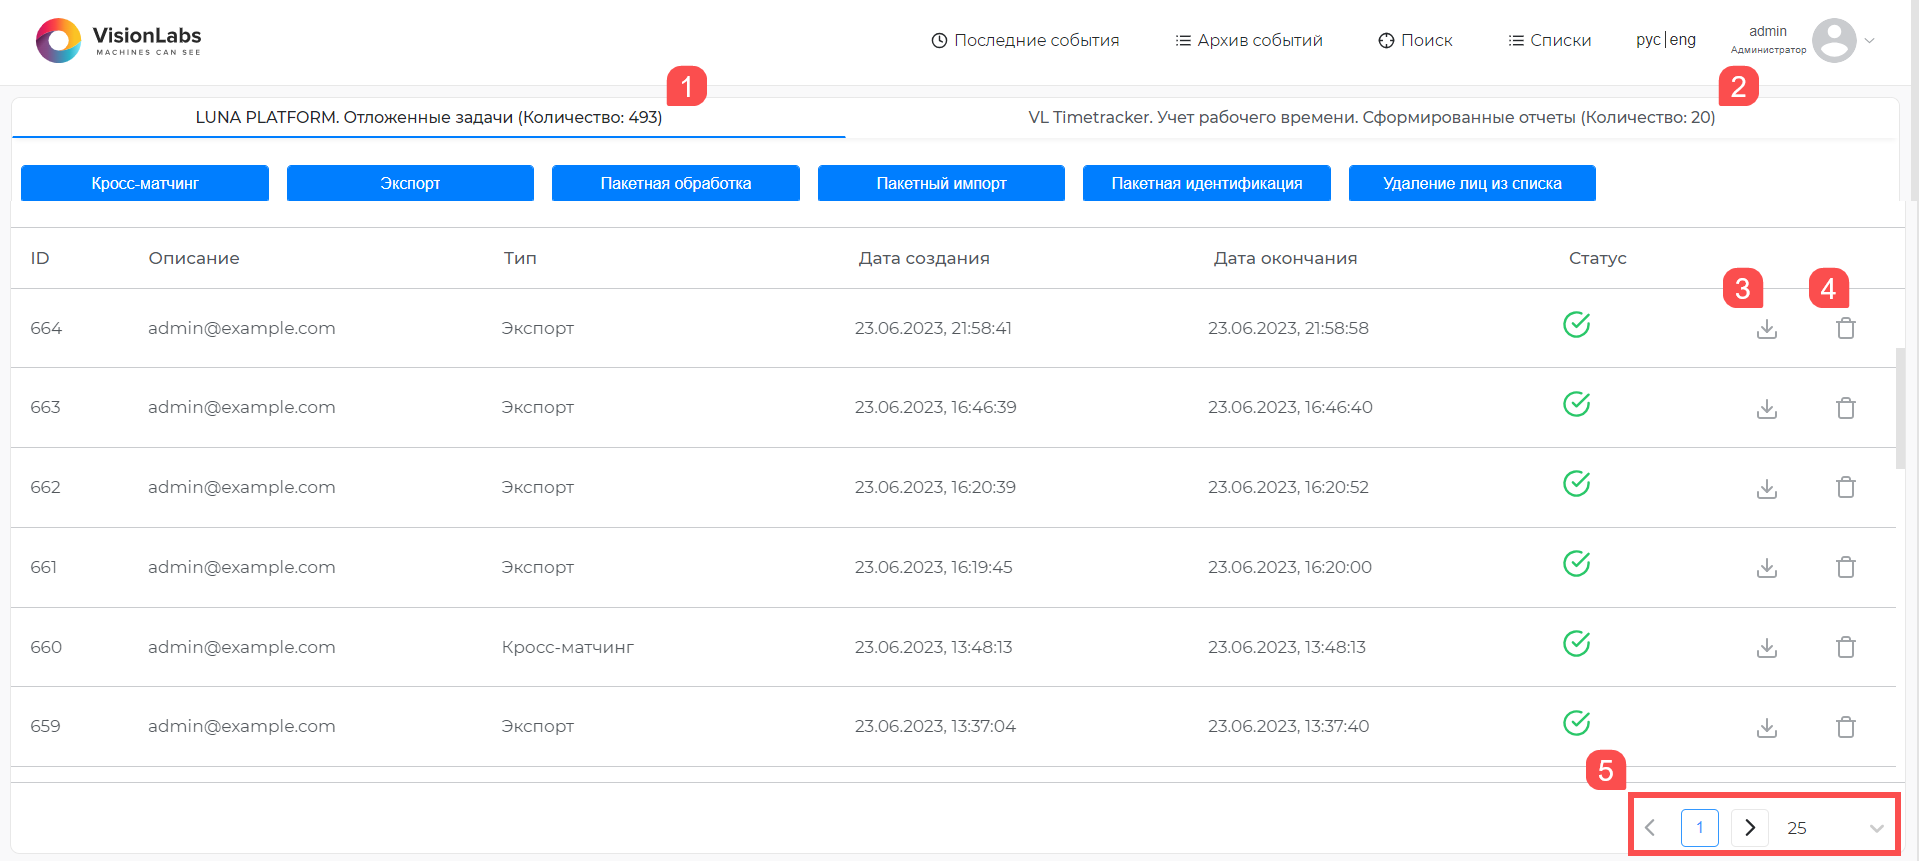The height and width of the screenshot is (861, 1919).
Task: Open the 25 per page dropdown
Action: point(1834,828)
